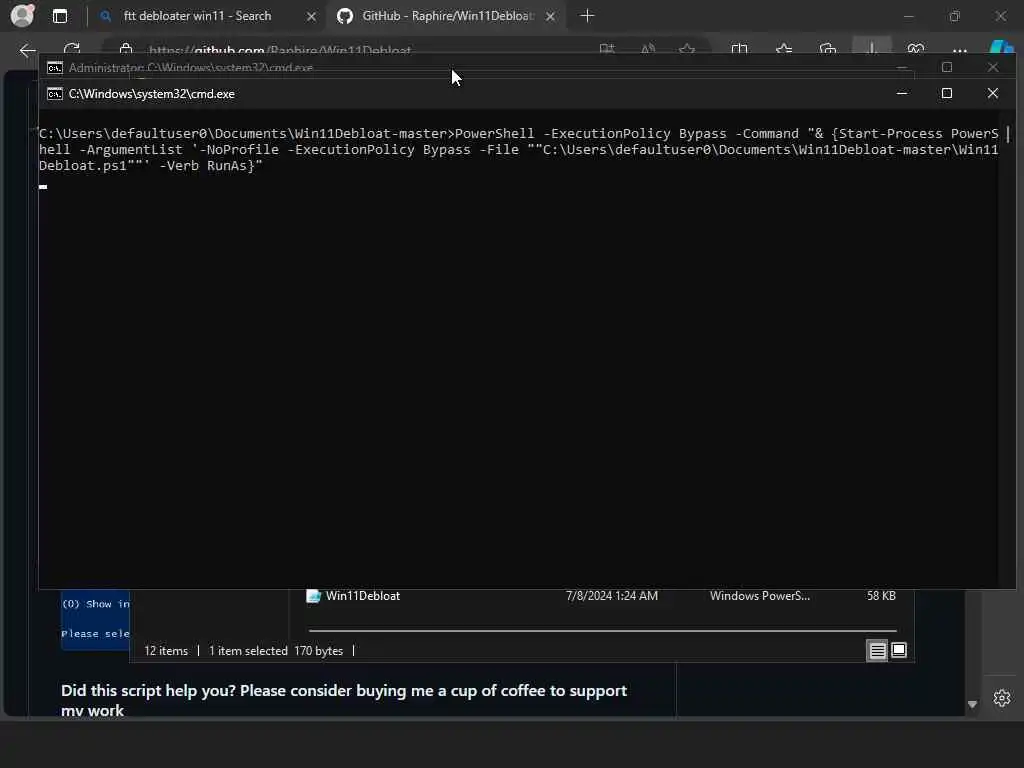Add this page to favorites star
Screen dimensions: 1024x768
tap(687, 49)
